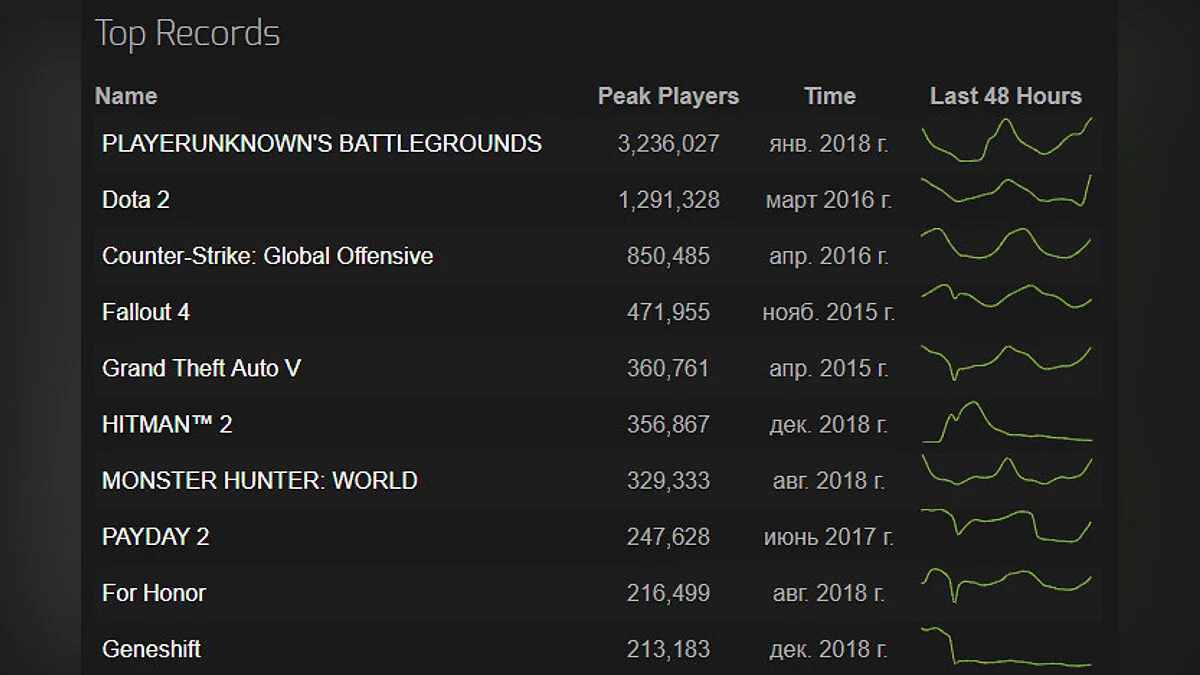Open the Fallout 4 entry
Image resolution: width=1200 pixels, height=675 pixels.
pos(146,312)
